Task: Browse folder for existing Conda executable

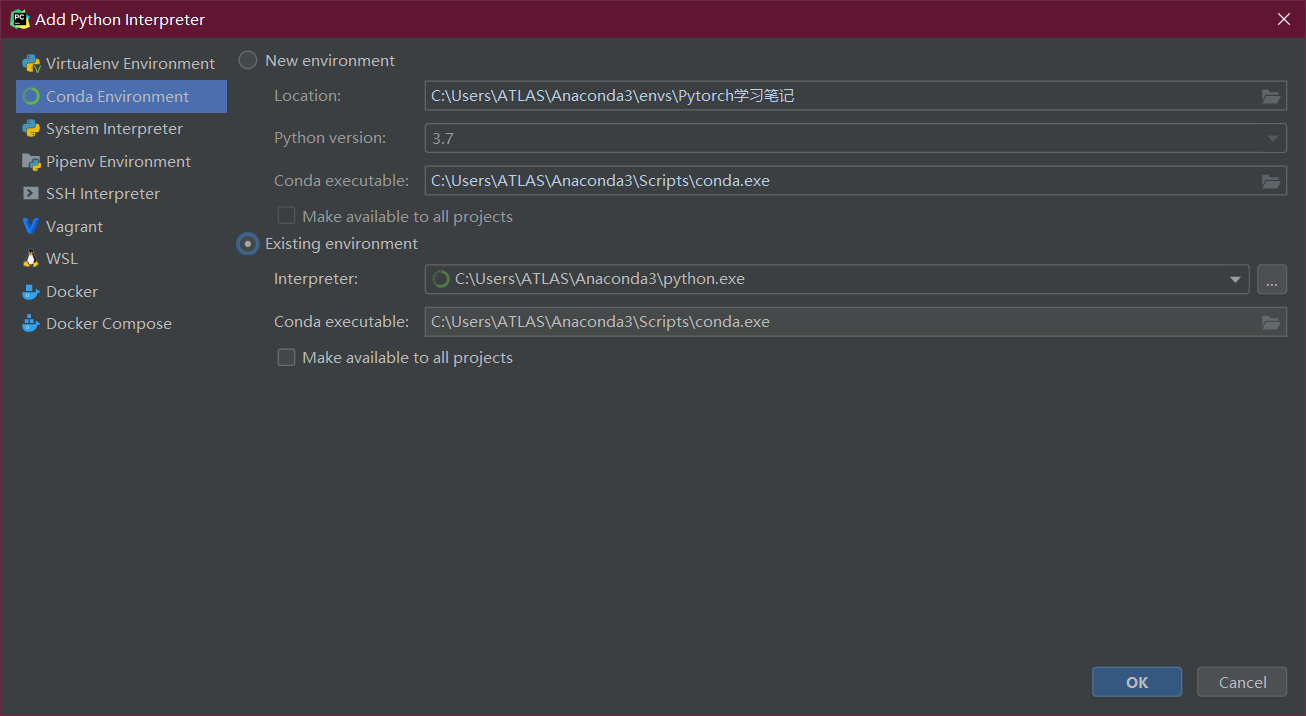Action: point(1271,322)
